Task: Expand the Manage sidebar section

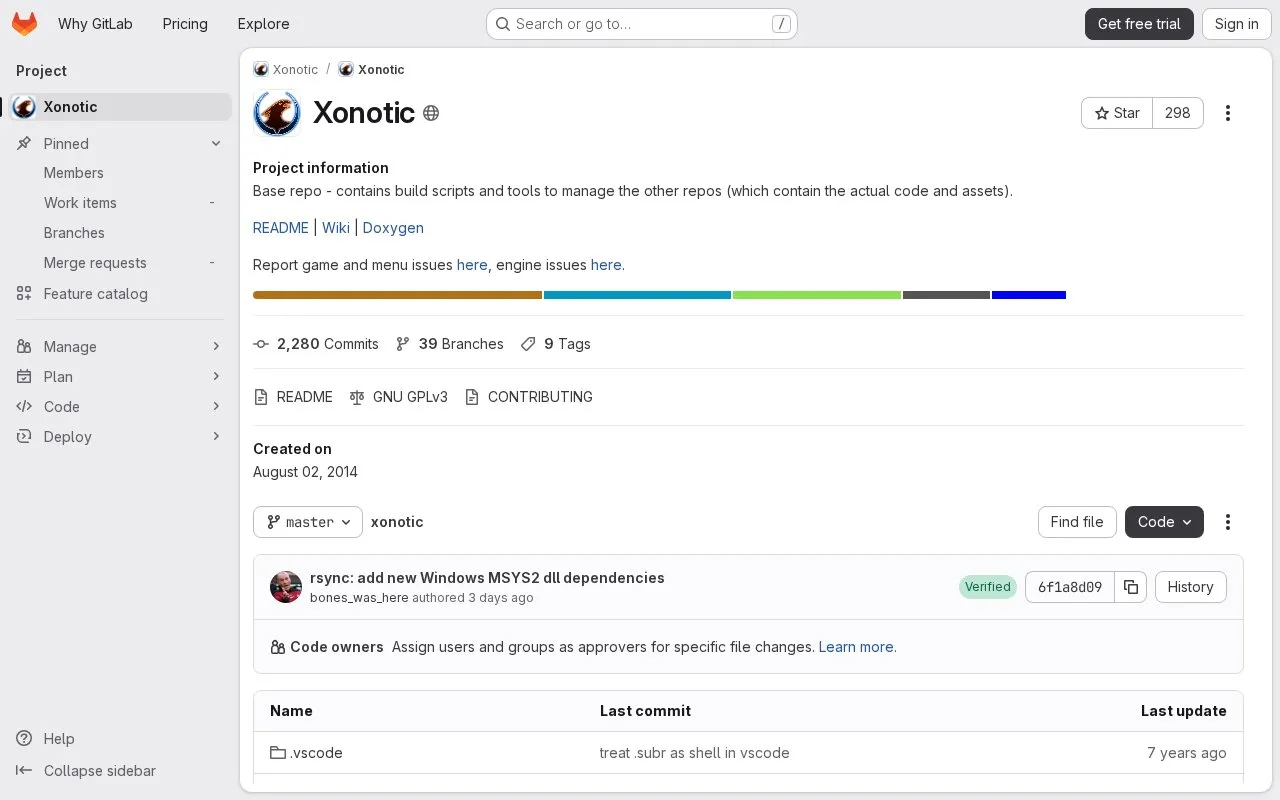Action: [x=120, y=347]
